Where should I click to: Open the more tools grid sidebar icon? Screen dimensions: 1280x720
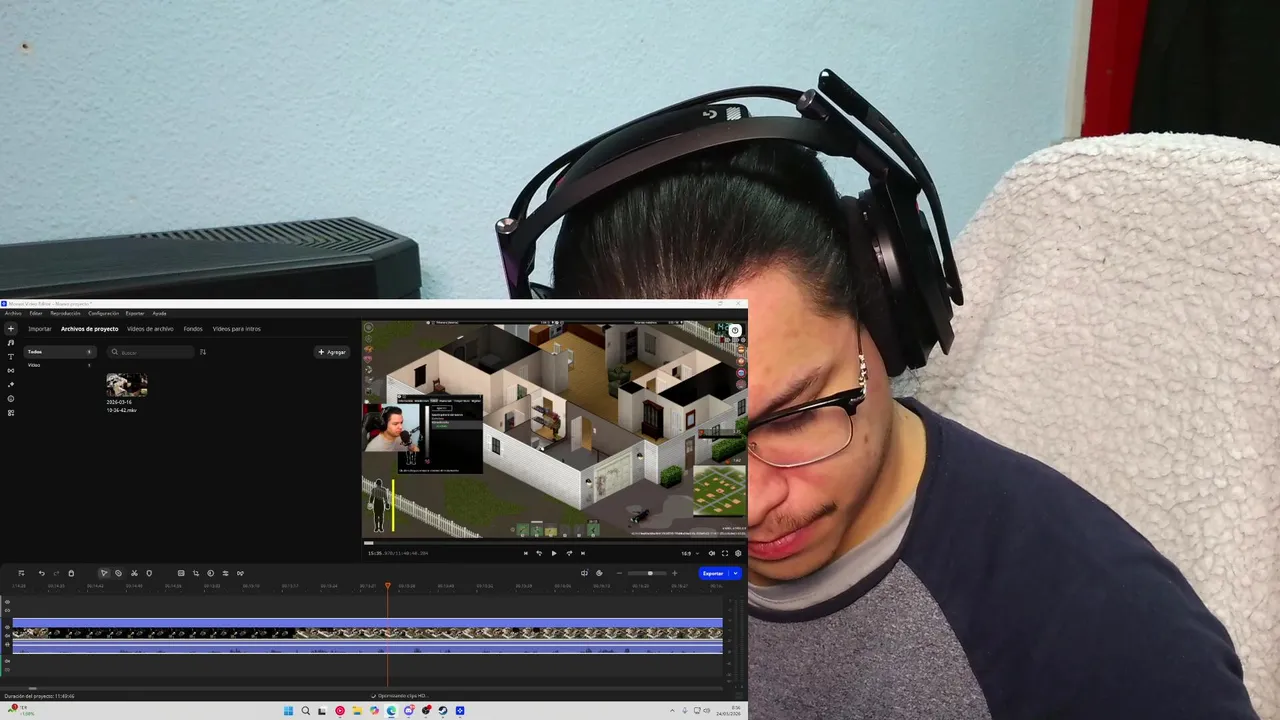coord(11,413)
